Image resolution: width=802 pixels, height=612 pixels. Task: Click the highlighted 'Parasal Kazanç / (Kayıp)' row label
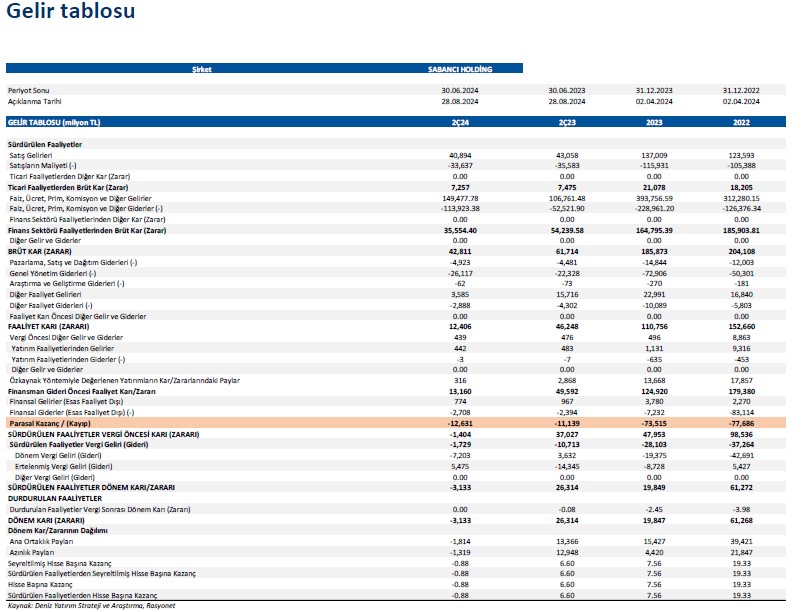point(51,424)
